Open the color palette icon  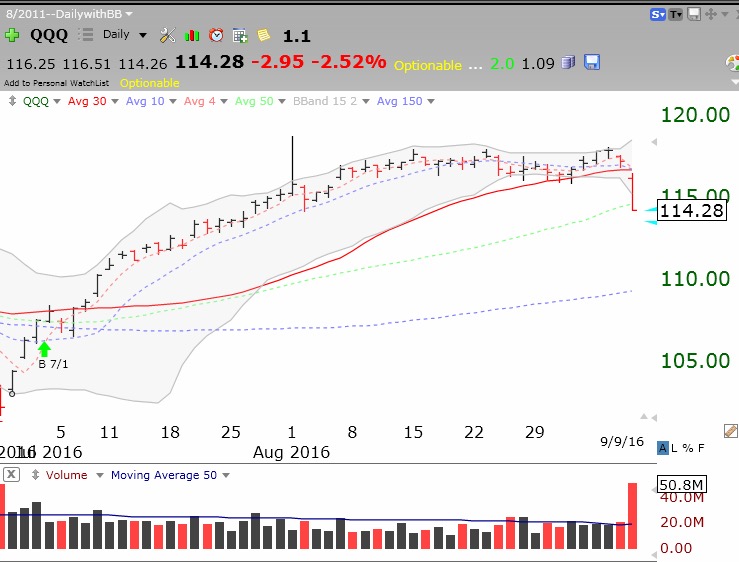point(732,63)
